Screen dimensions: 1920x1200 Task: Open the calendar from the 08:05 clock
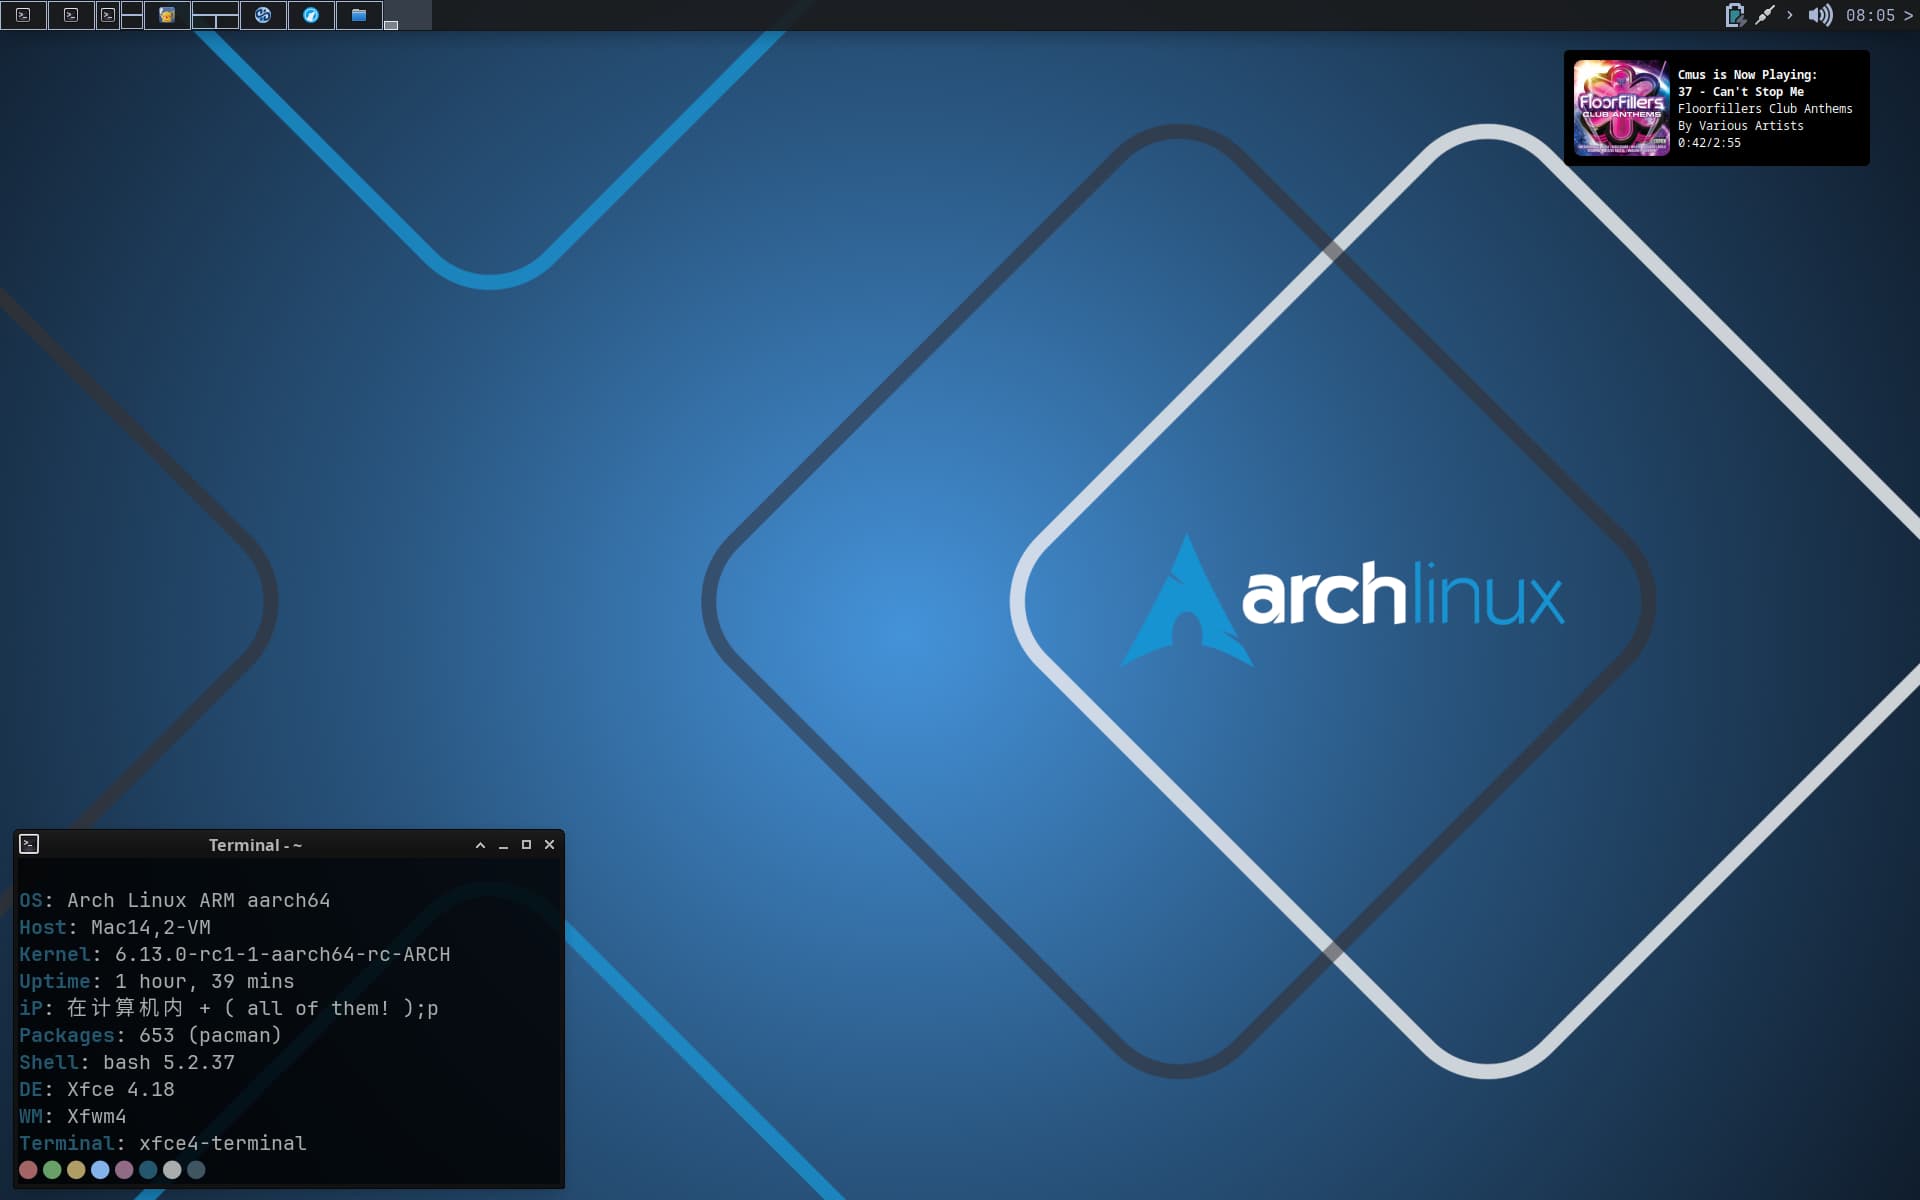coord(1870,15)
